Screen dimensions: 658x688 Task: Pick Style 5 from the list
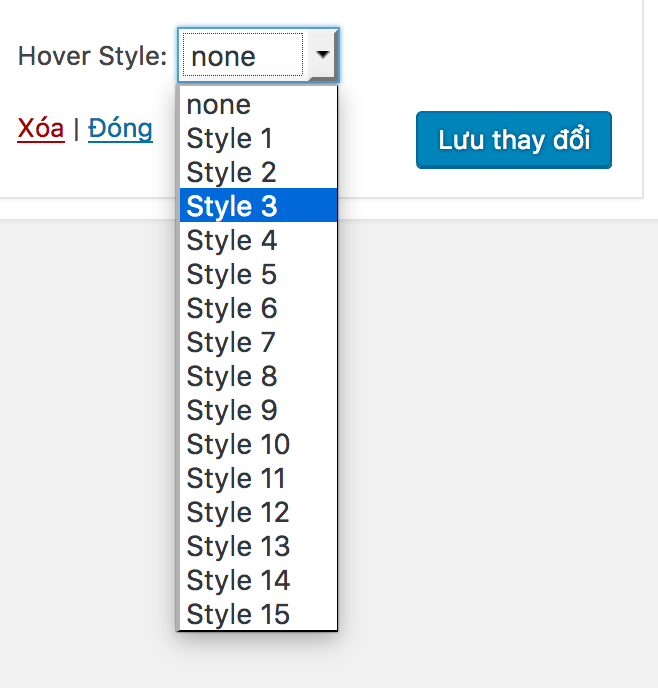(x=257, y=274)
